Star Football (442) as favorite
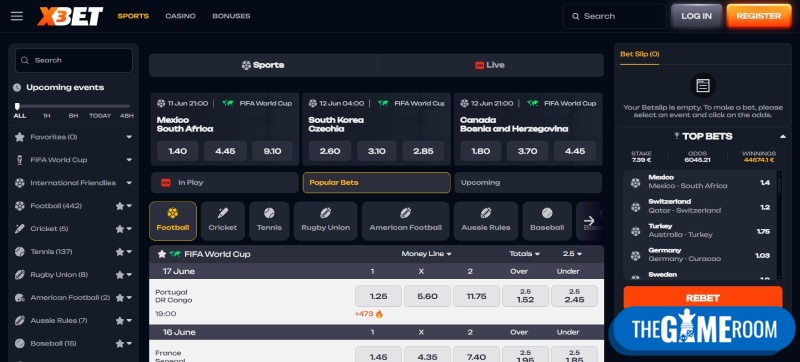The width and height of the screenshot is (800, 362). pos(119,206)
